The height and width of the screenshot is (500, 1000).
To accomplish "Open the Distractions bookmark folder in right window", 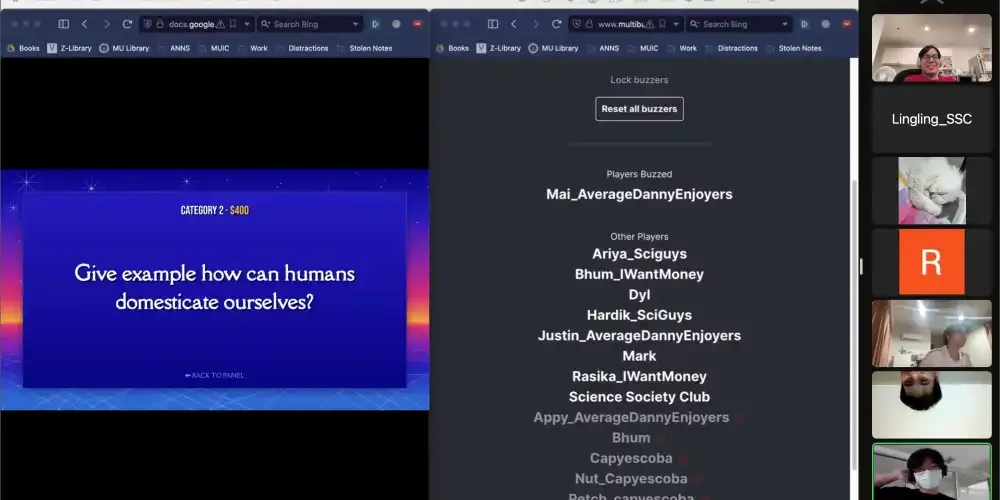I will tap(731, 48).
